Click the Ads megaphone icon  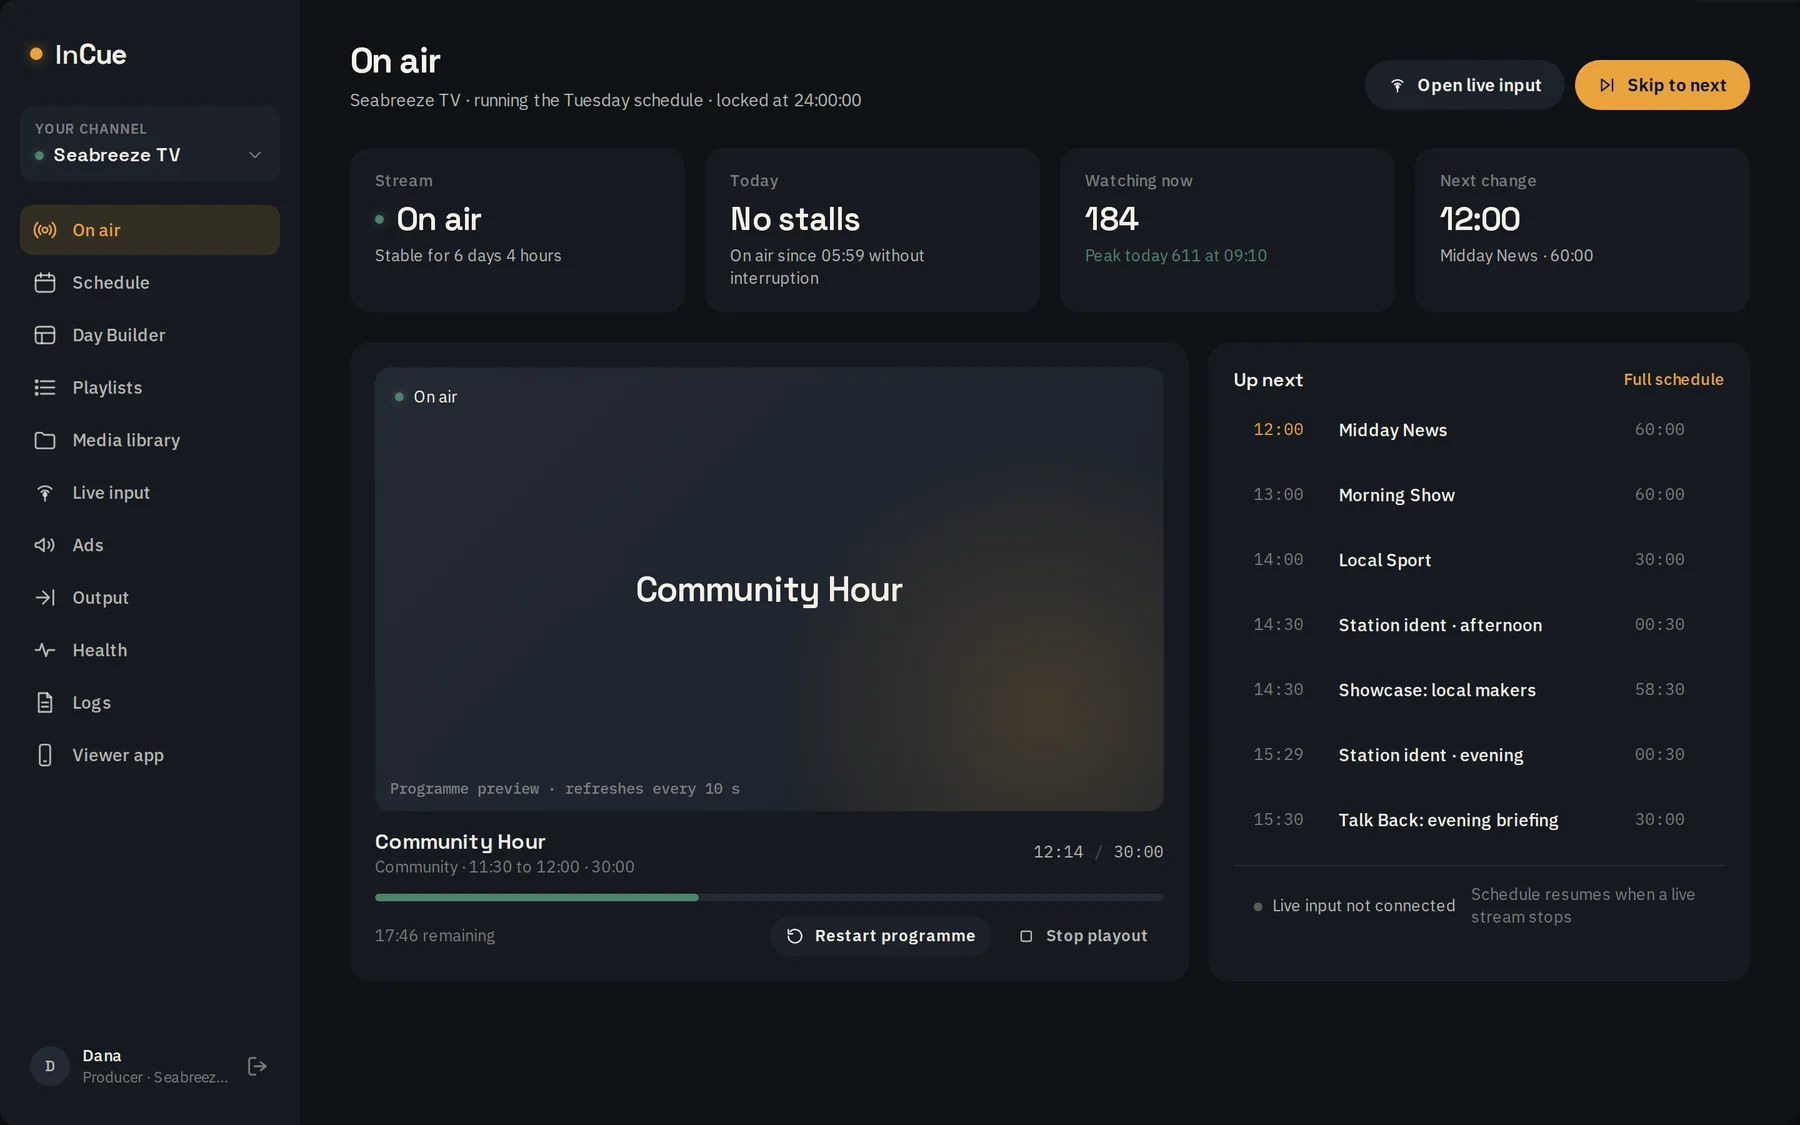[x=45, y=545]
